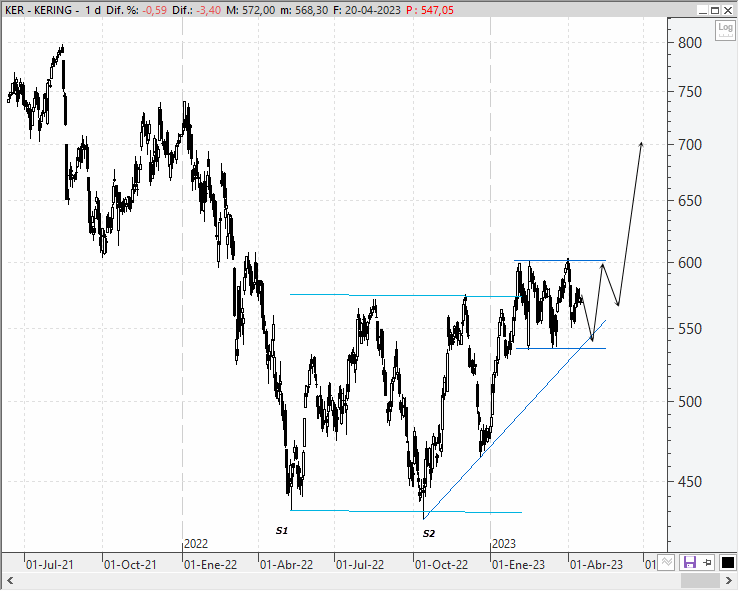The height and width of the screenshot is (591, 739).
Task: Click the 01-Abr-23 date label
Action: (x=596, y=565)
